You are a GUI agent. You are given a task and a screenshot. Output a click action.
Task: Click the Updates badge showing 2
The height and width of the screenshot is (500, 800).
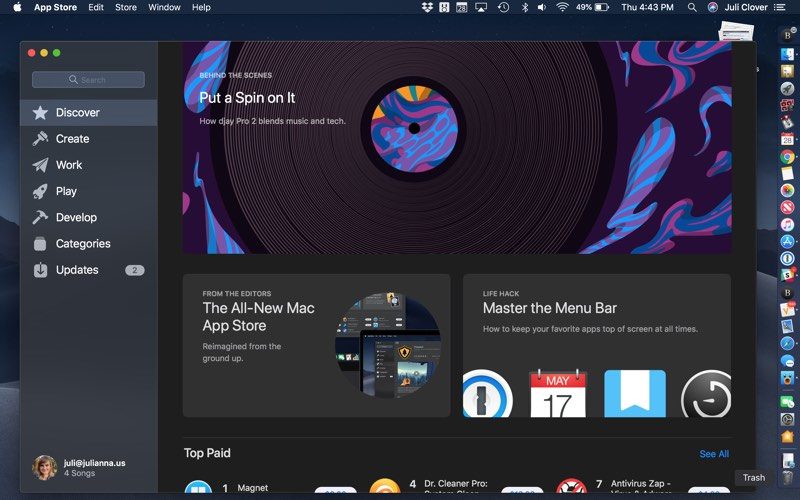[x=135, y=270]
